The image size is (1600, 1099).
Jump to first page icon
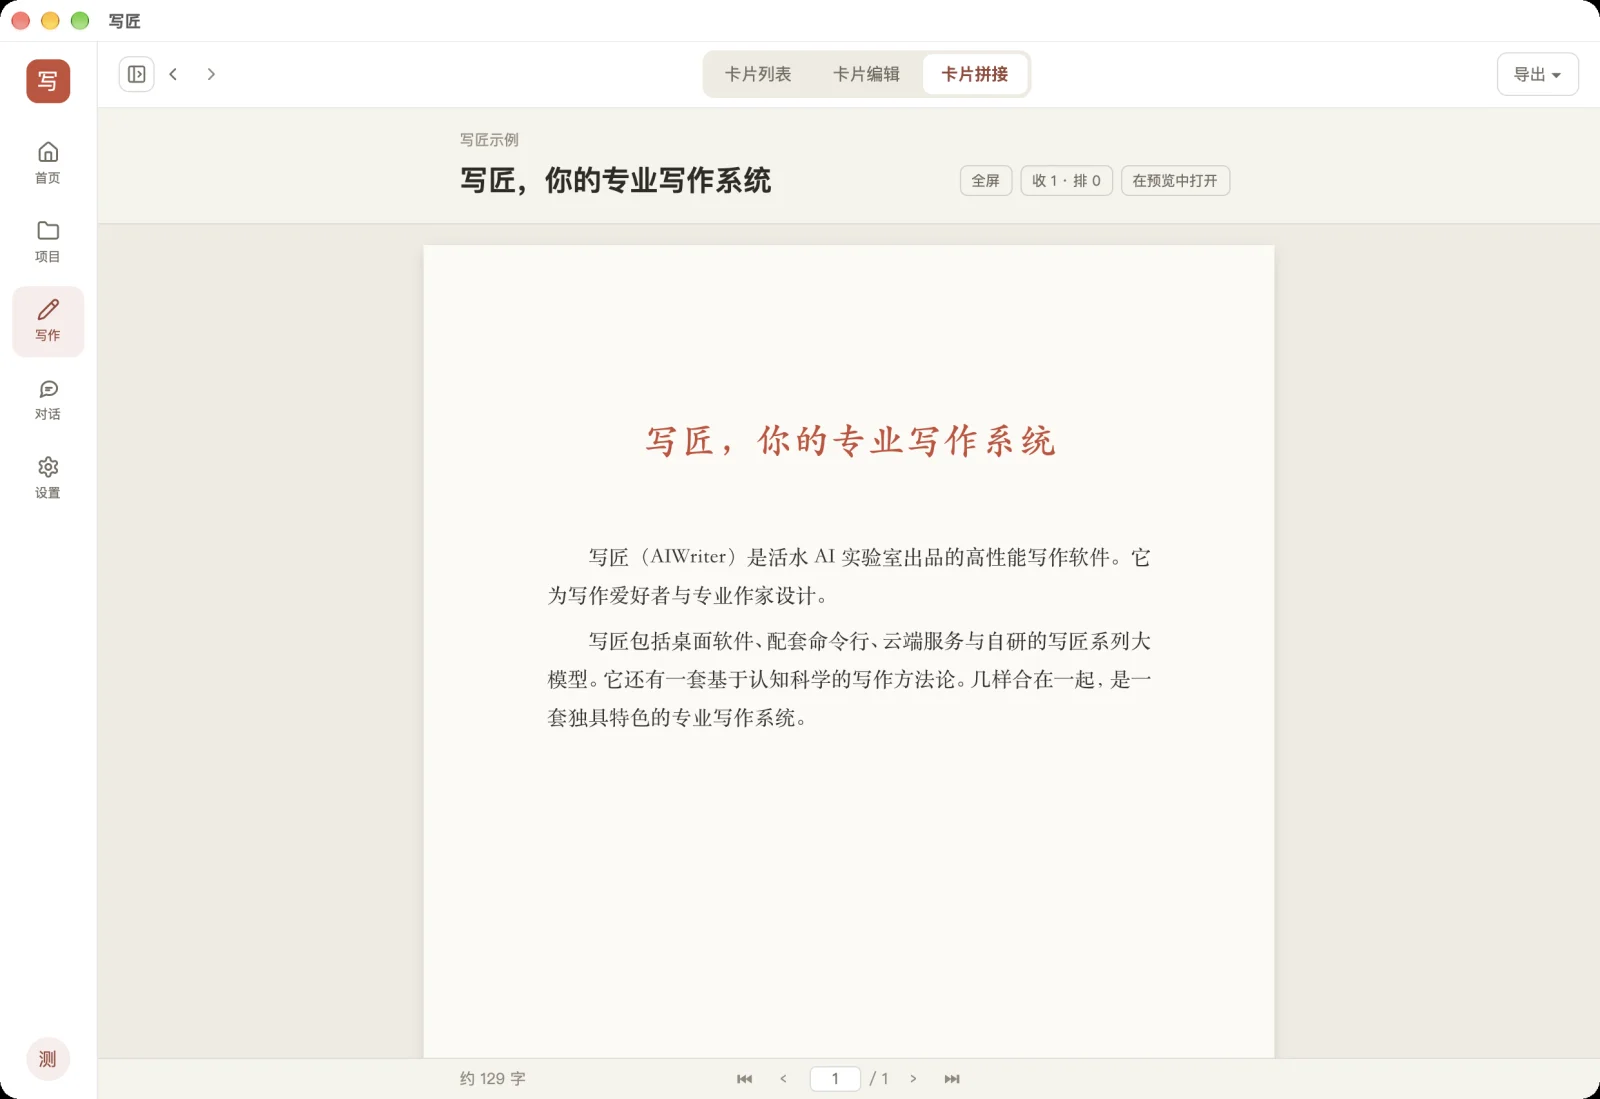(x=744, y=1079)
